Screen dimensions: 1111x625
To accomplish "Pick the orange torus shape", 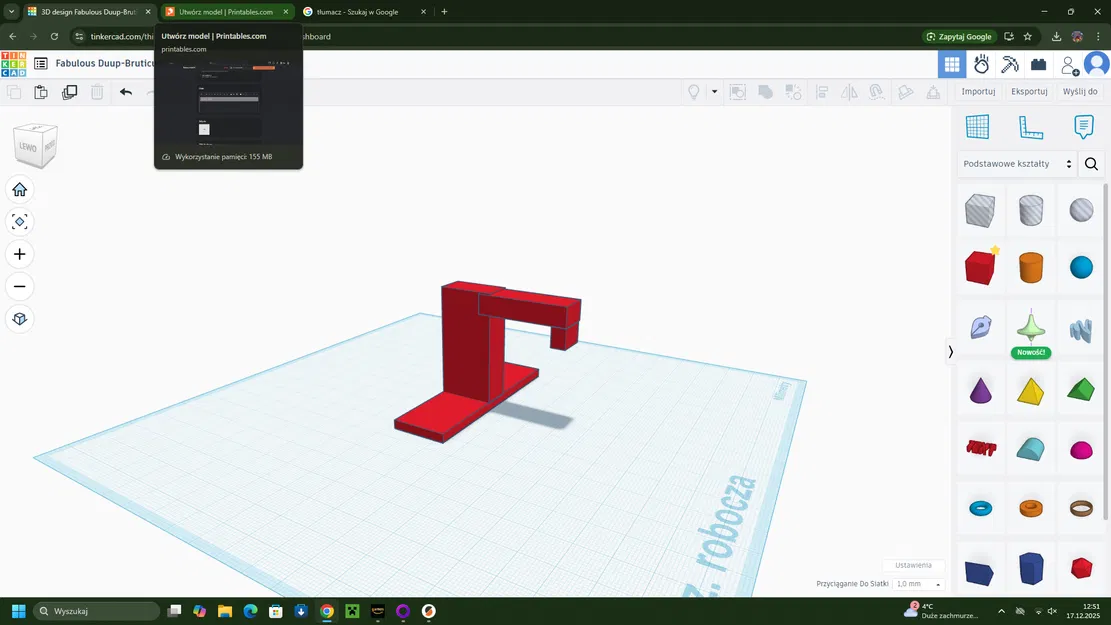I will [x=1031, y=508].
